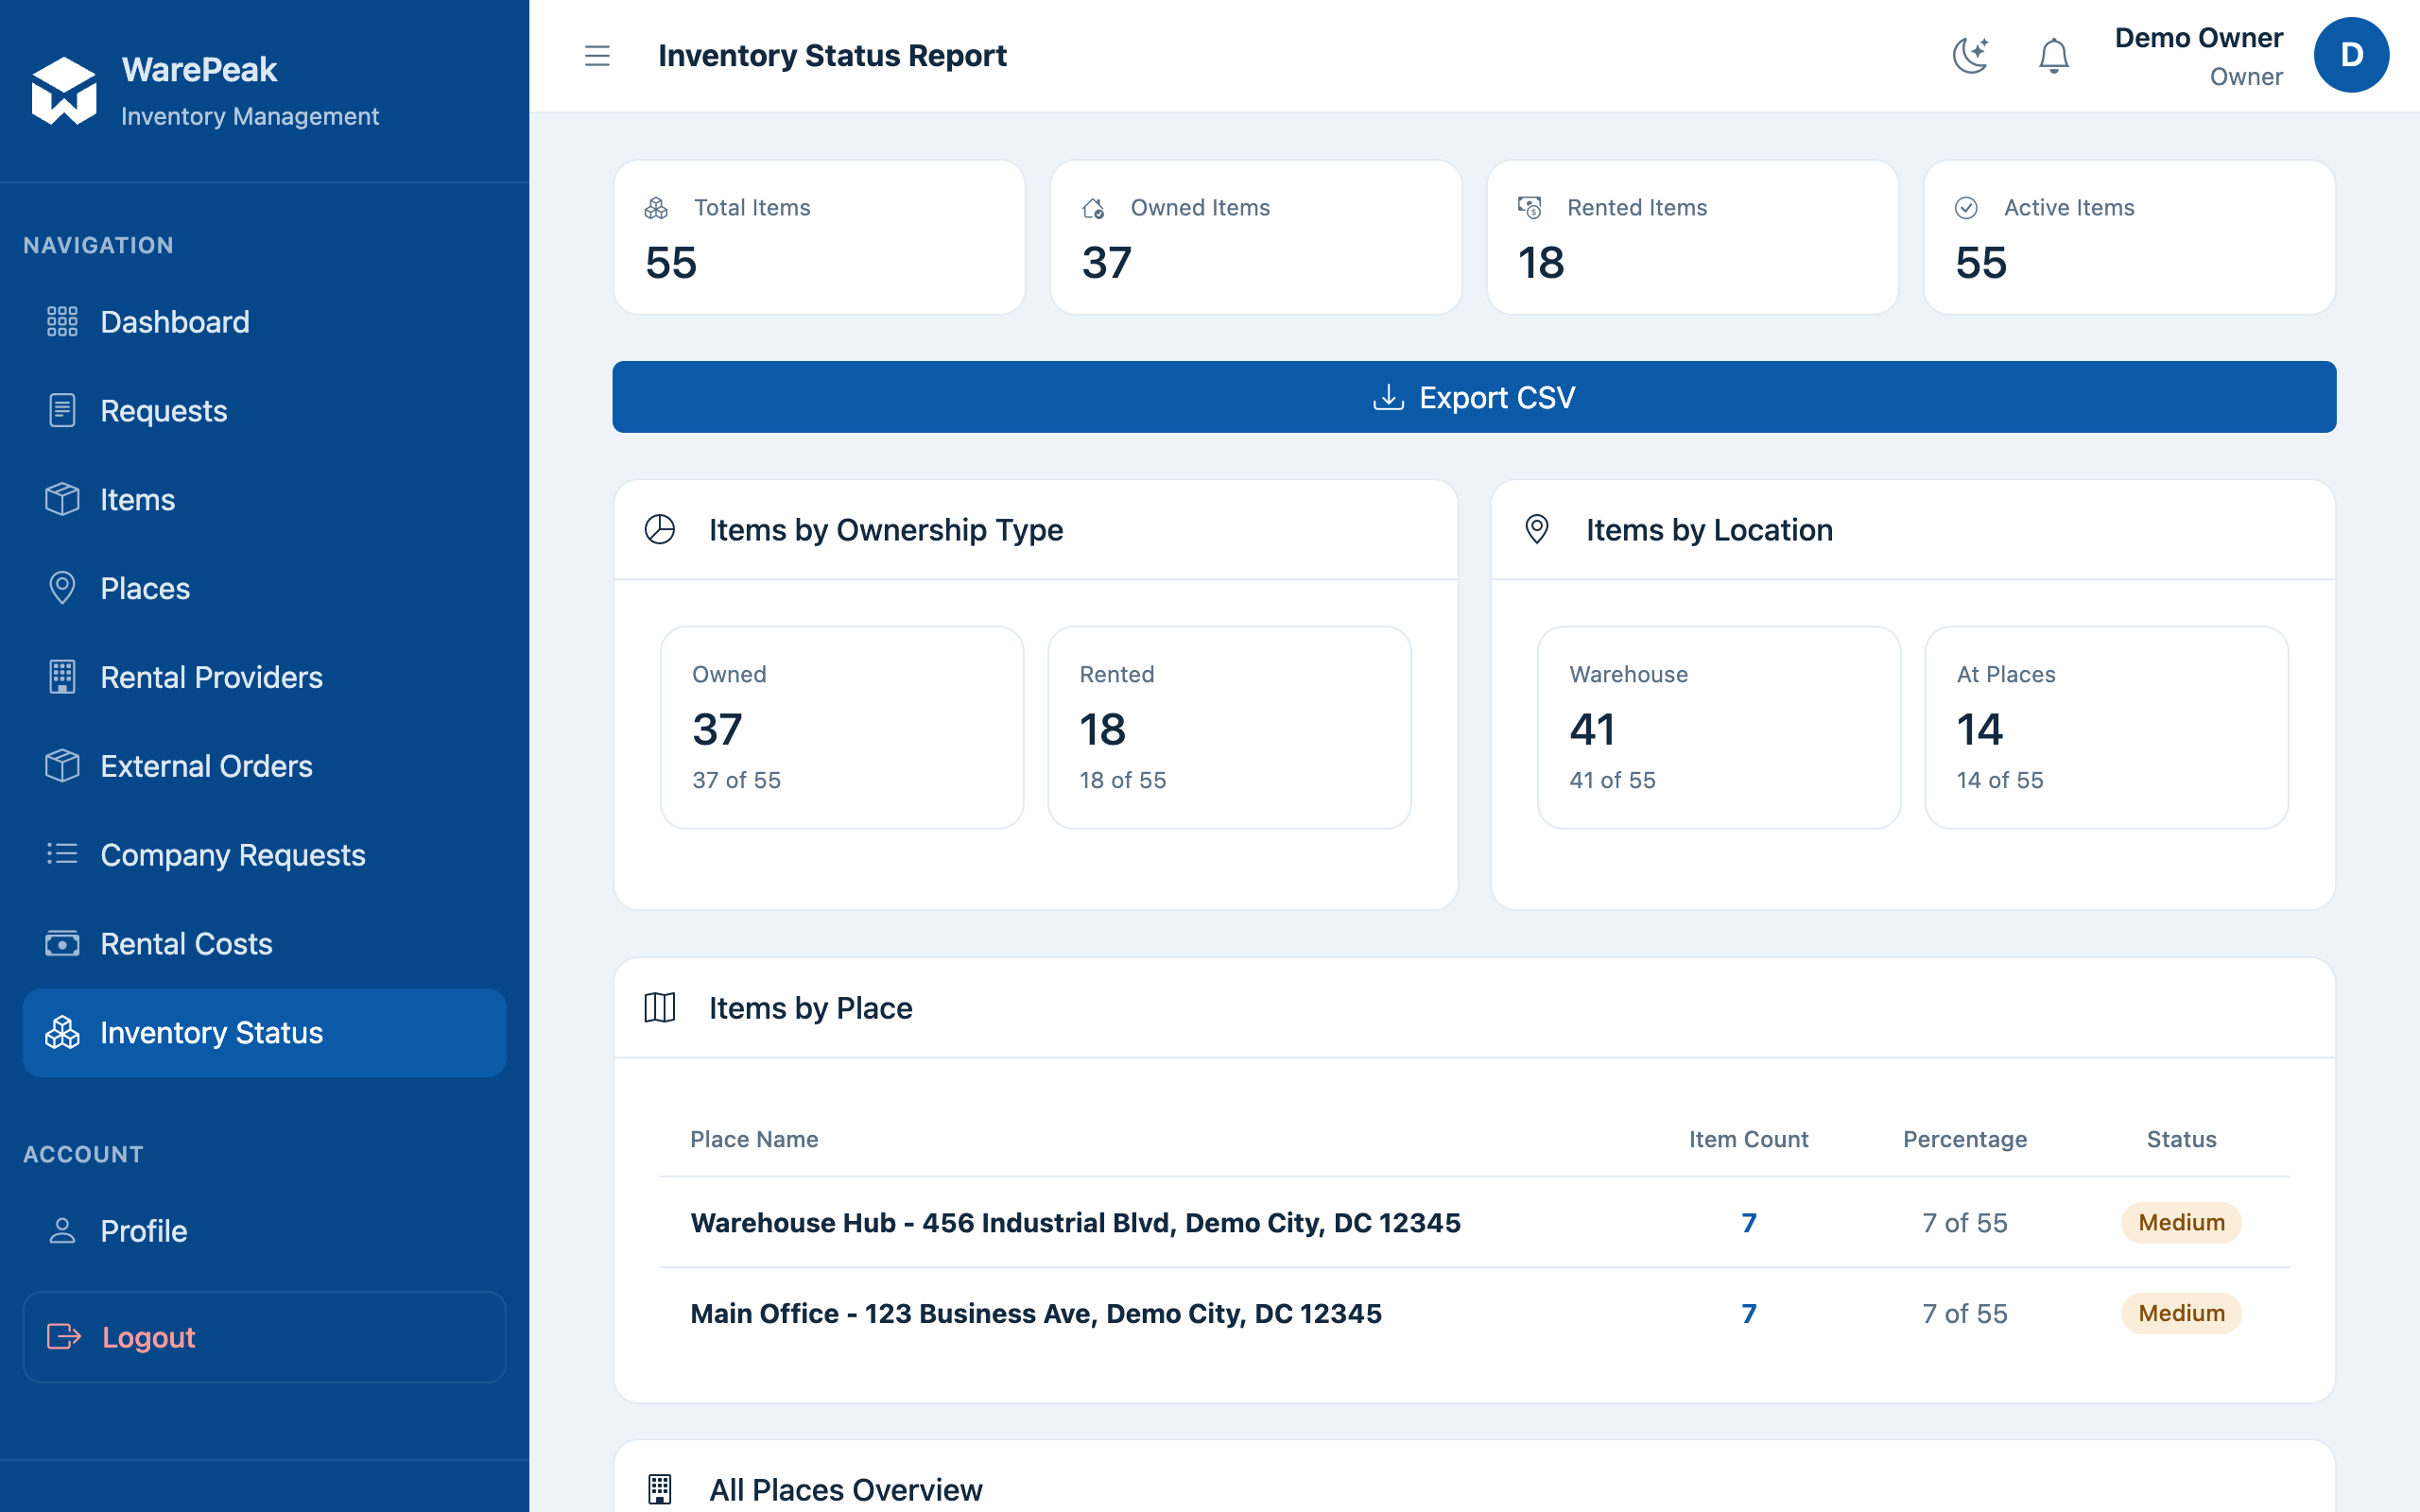Click item count 7 for Main Office

1748,1314
